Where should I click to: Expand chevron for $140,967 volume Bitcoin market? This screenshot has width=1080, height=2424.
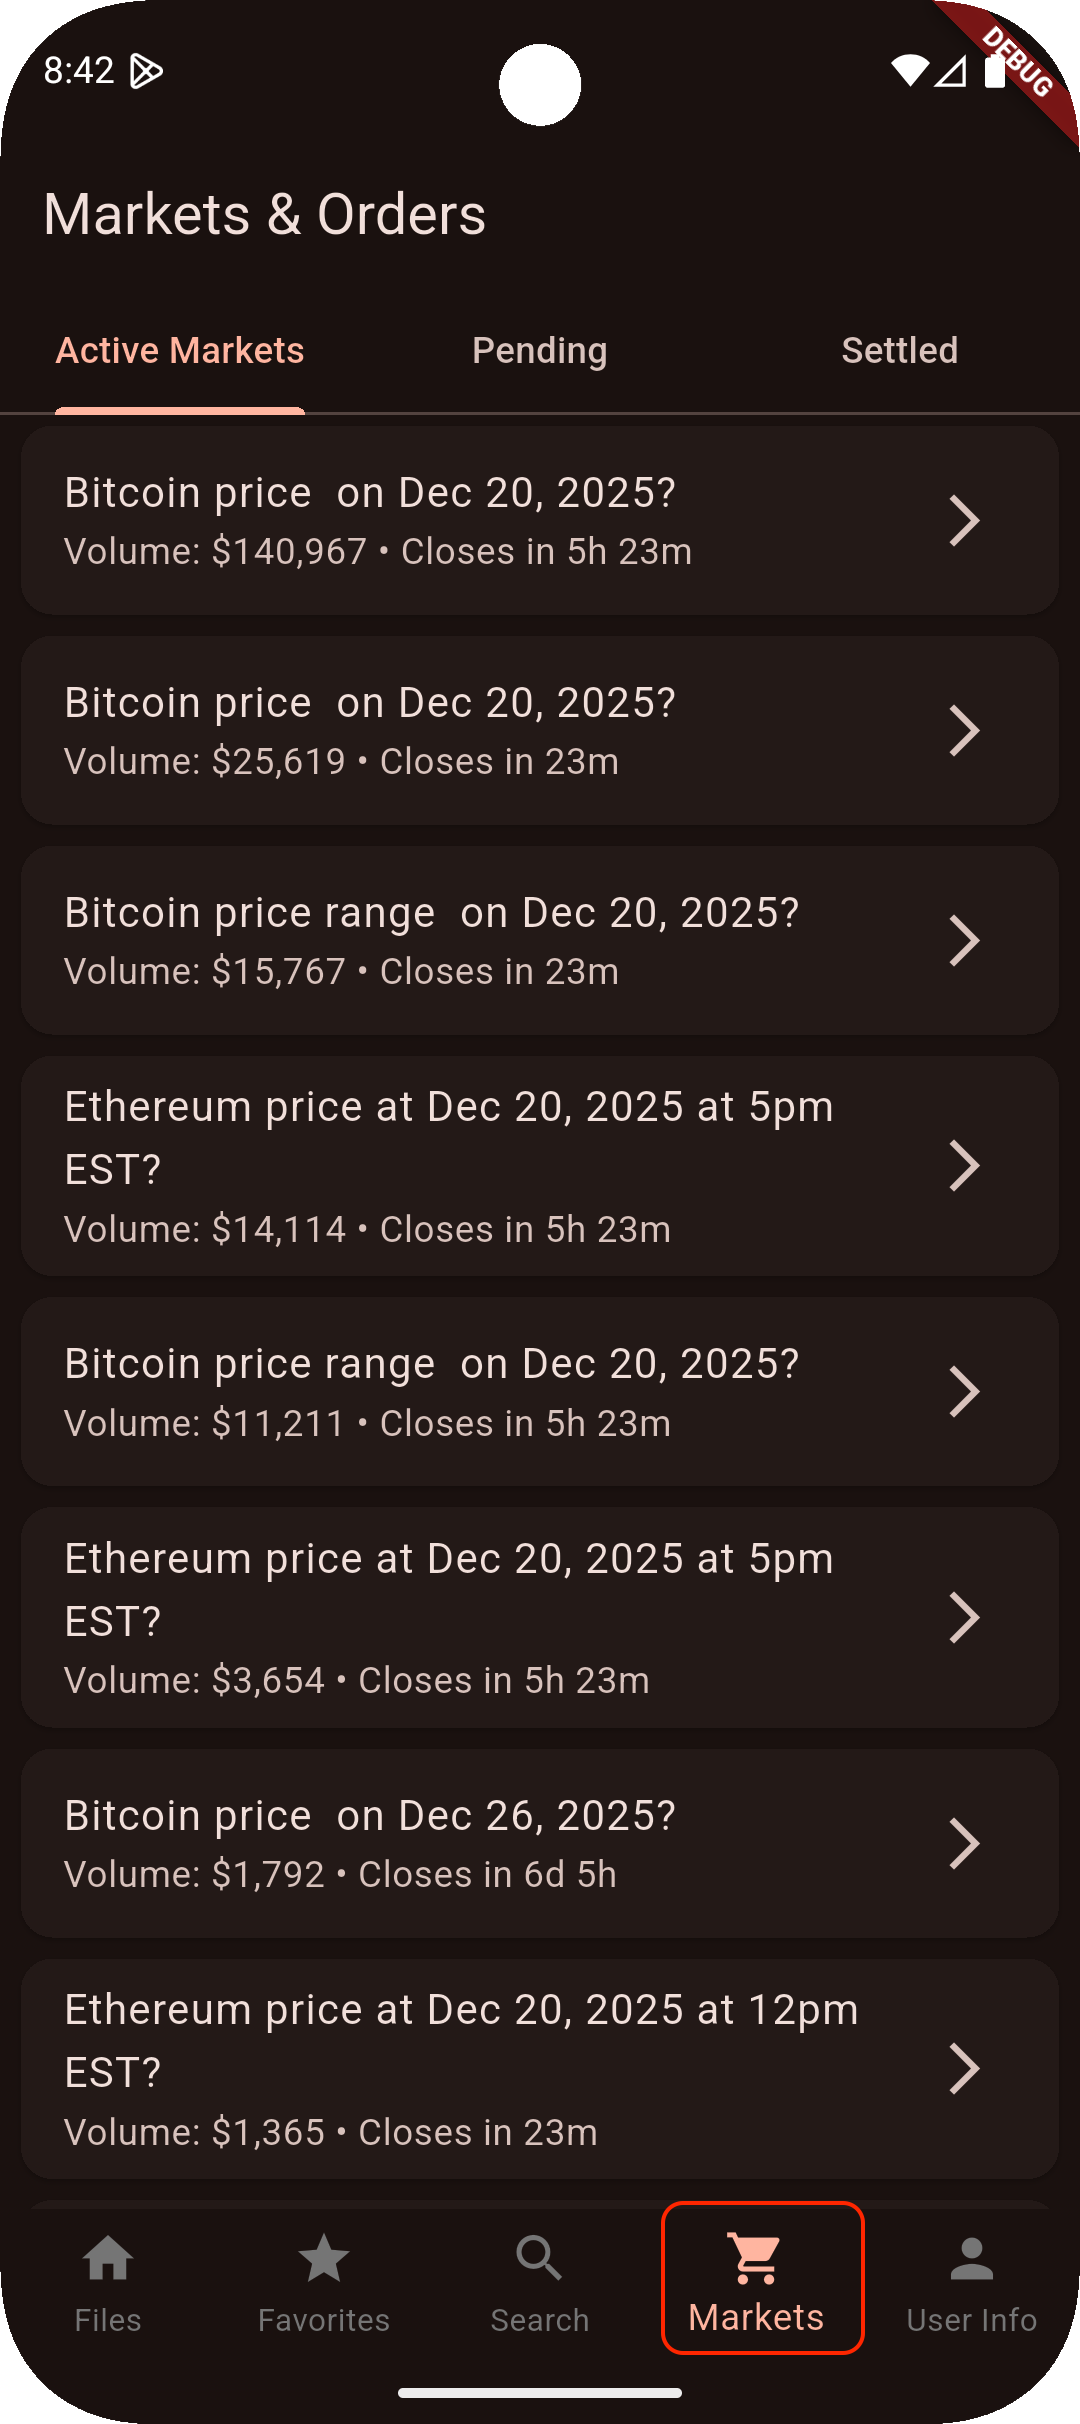[964, 521]
